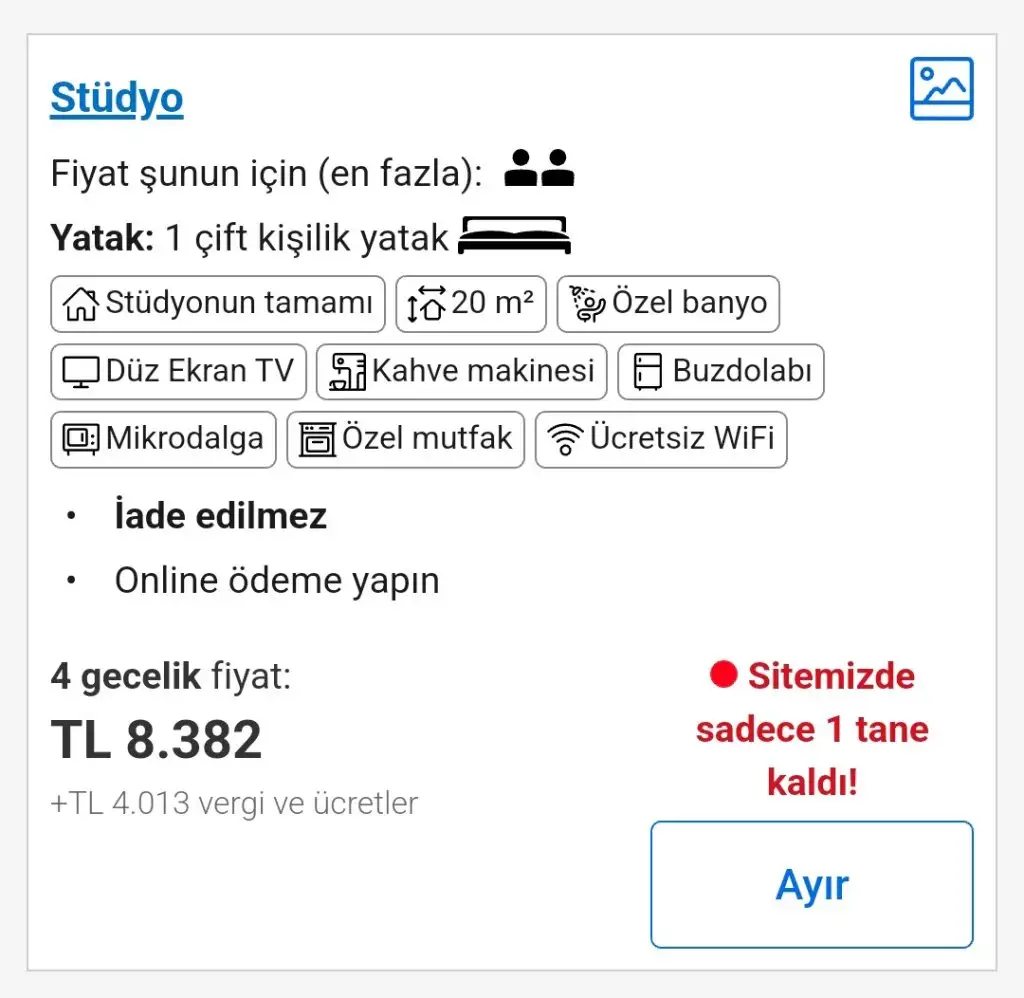Open the Stüdyo room details link
Viewport: 1024px width, 998px height.
point(117,98)
